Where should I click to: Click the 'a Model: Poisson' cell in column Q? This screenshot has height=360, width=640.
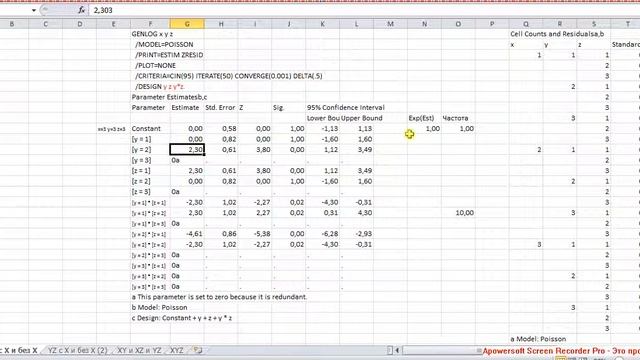tap(538, 339)
